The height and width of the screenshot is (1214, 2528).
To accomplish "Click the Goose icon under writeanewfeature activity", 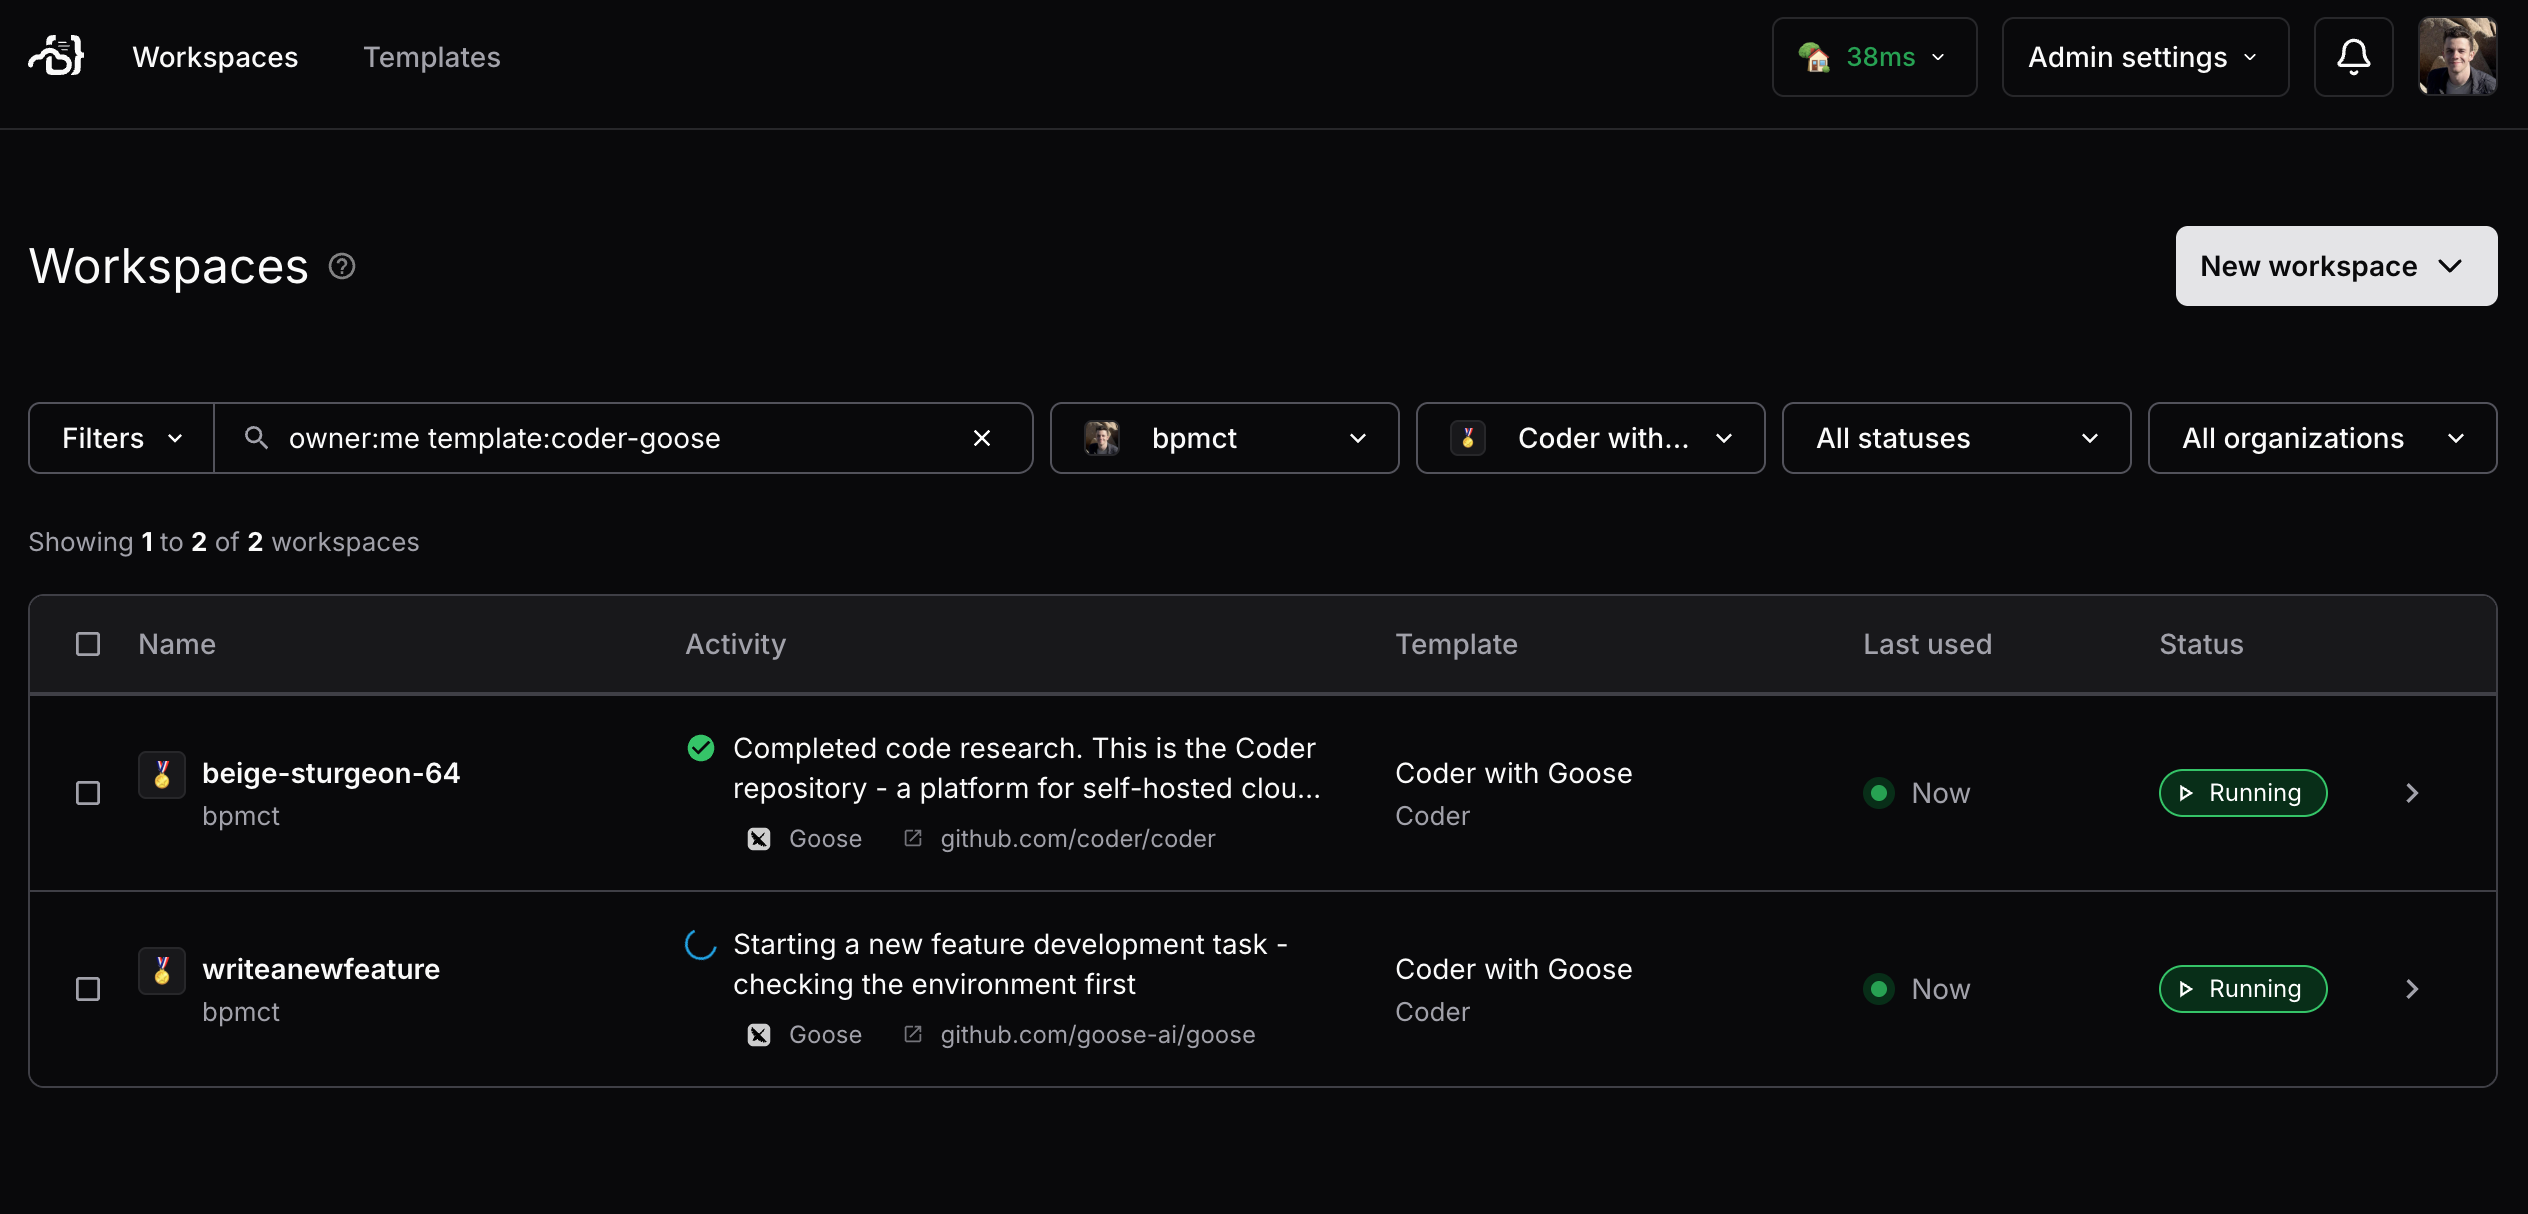I will (759, 1034).
